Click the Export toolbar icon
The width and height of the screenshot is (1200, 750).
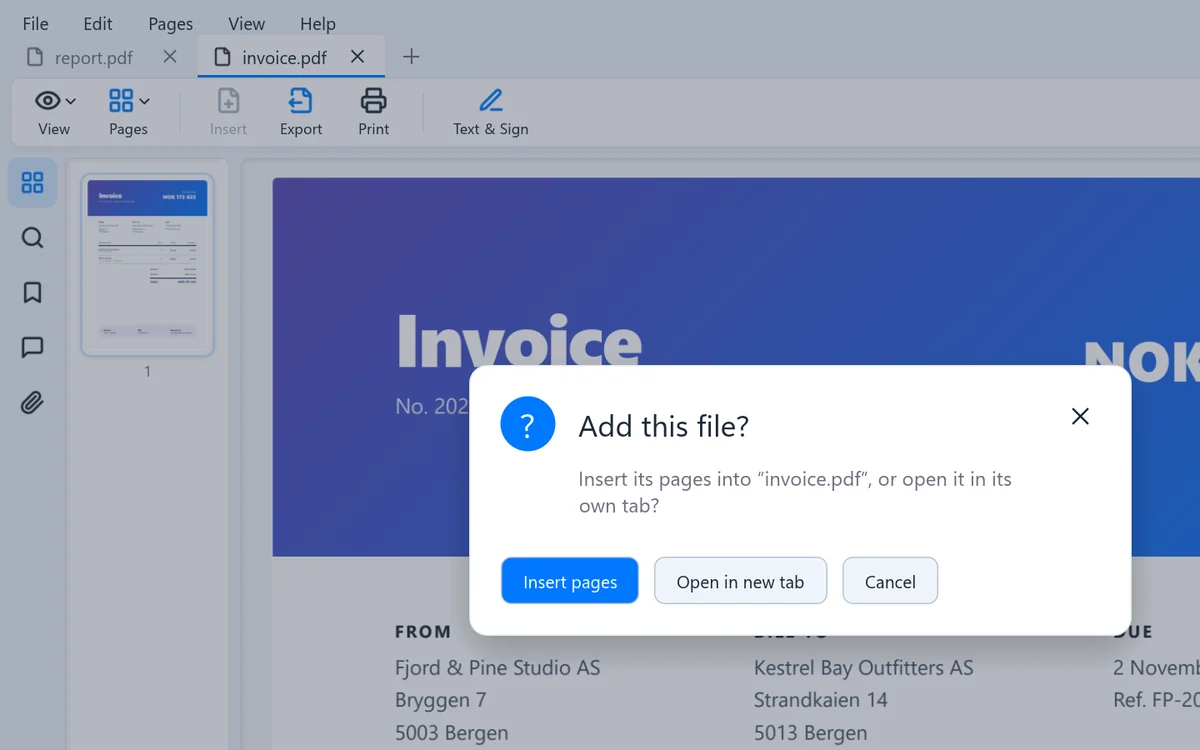(300, 100)
